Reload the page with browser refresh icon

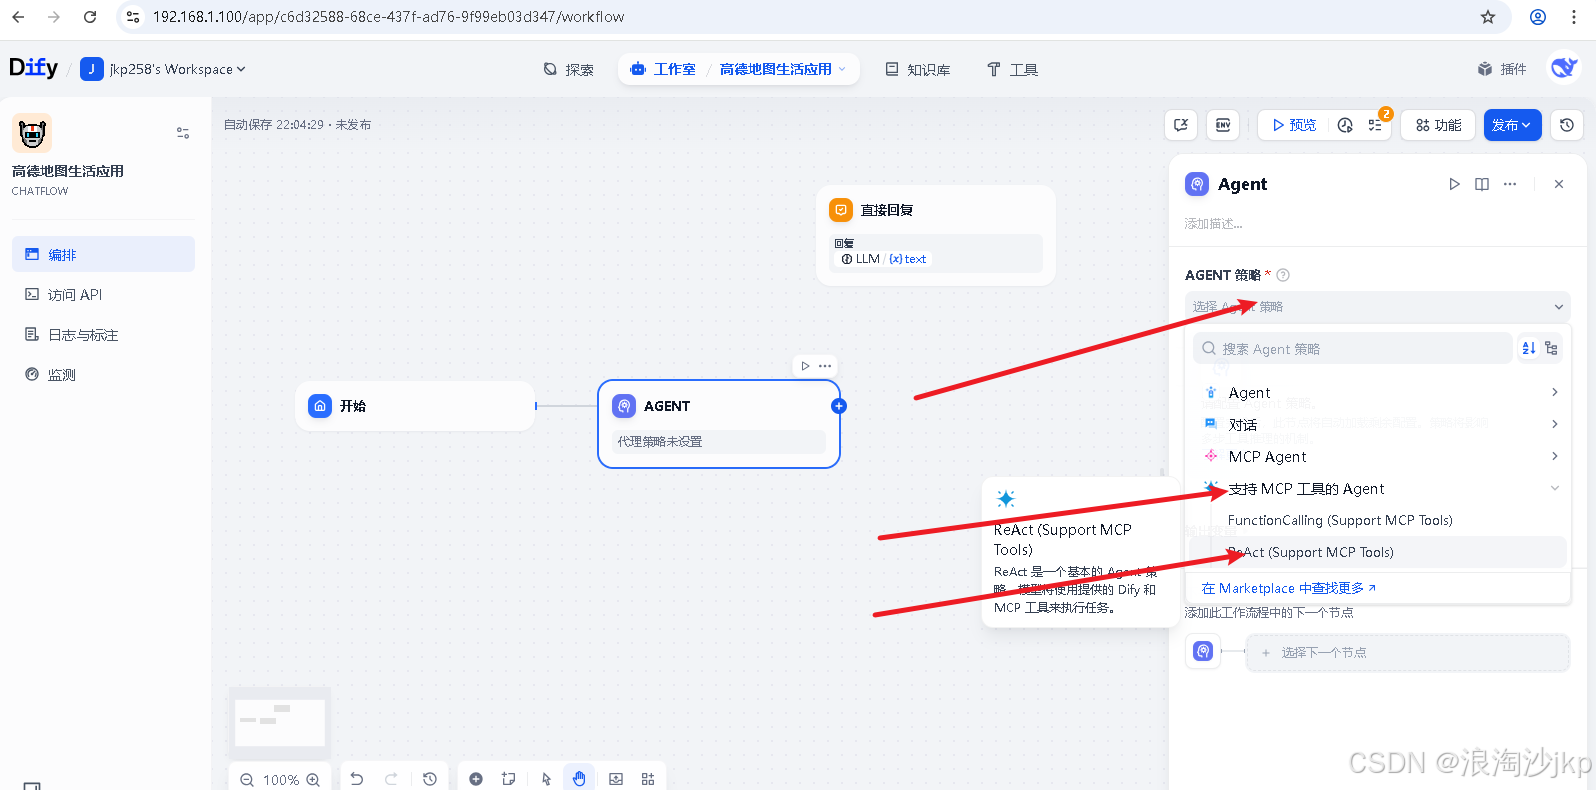tap(90, 17)
